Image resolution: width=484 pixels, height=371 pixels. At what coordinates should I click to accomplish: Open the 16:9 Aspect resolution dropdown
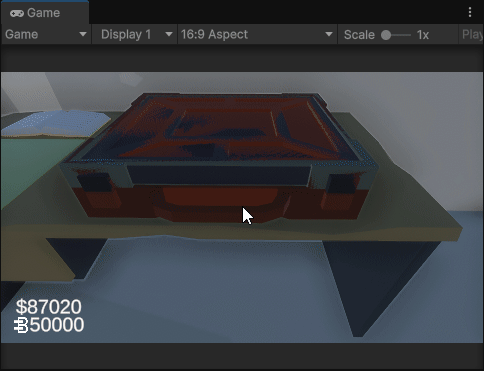click(x=257, y=34)
